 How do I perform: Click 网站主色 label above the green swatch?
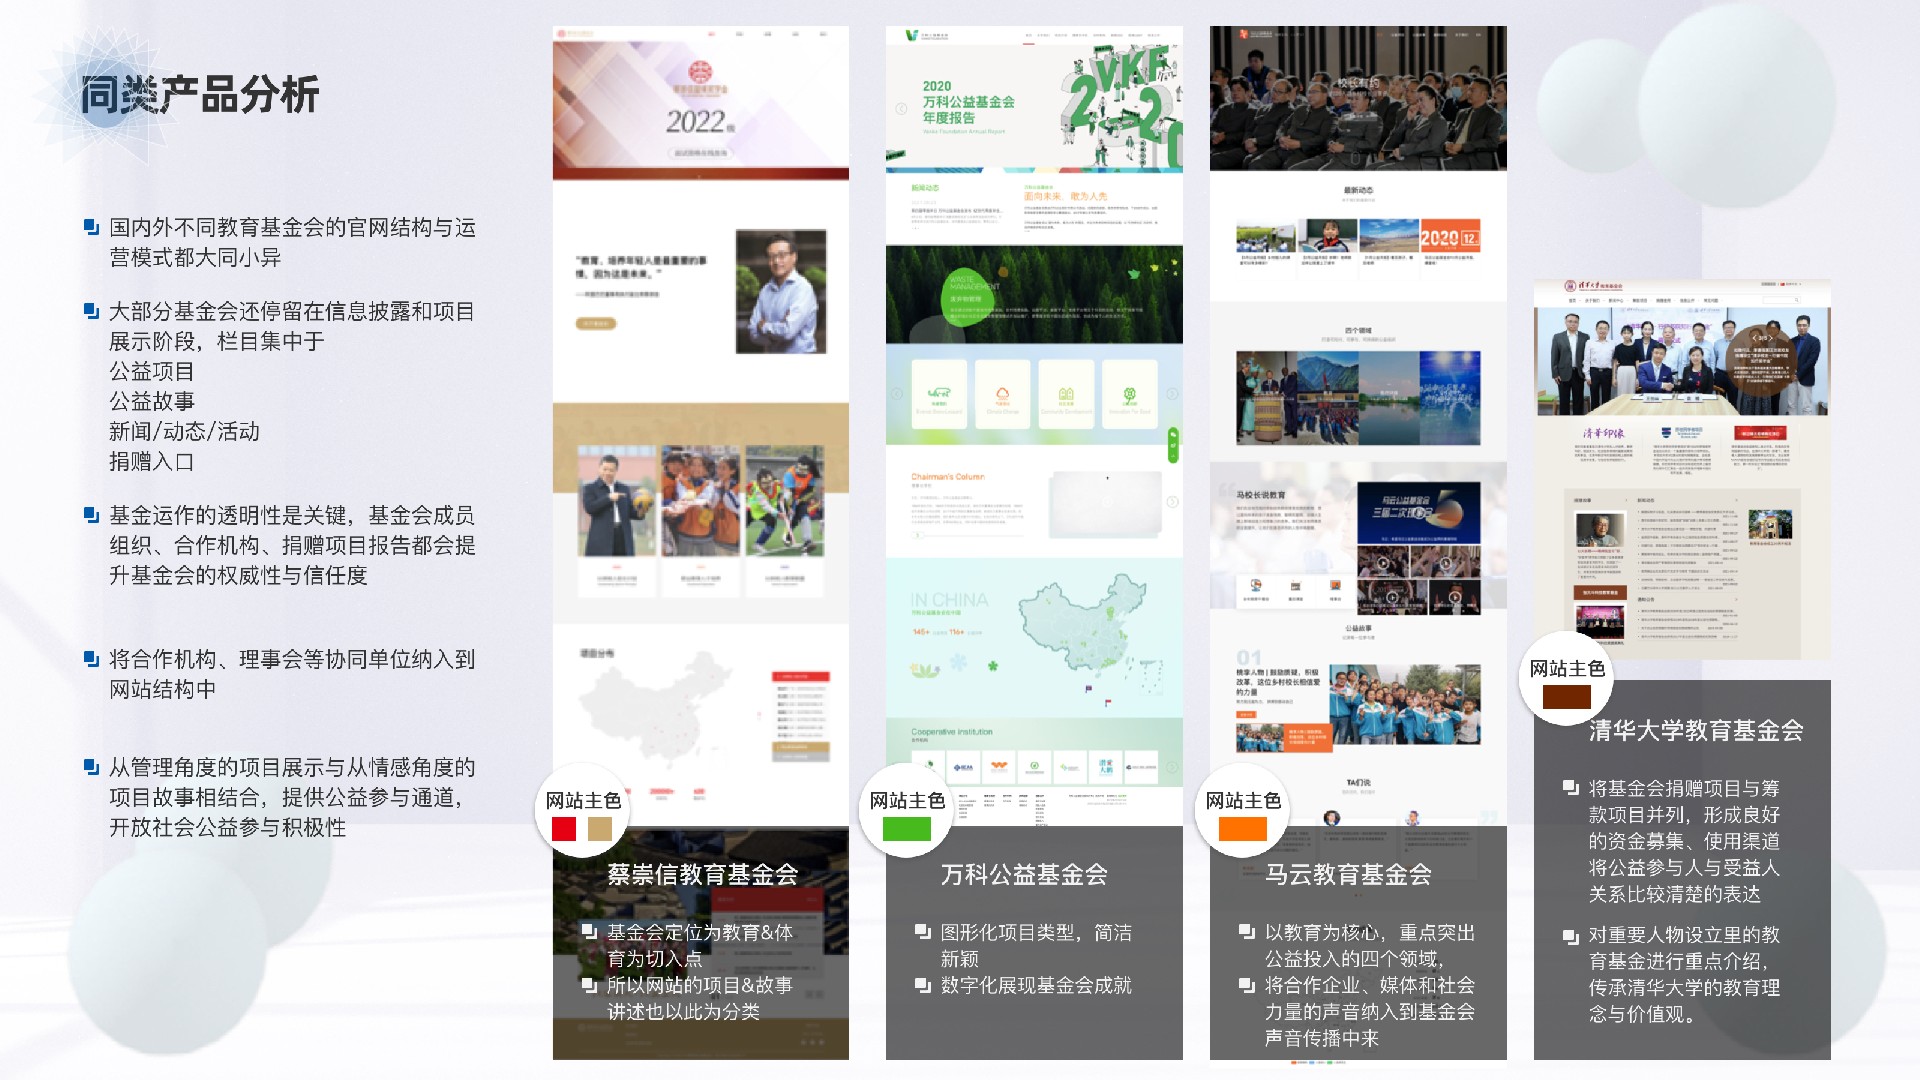click(907, 801)
